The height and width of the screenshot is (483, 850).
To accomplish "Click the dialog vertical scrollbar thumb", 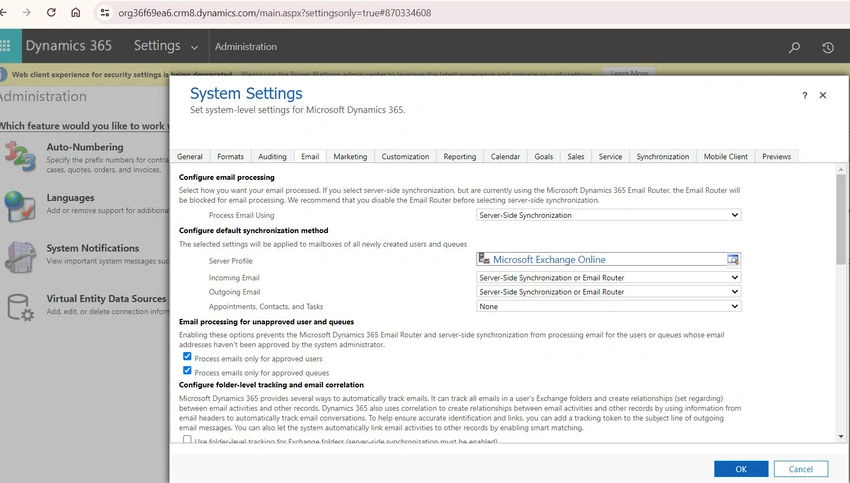I will pyautogui.click(x=841, y=219).
